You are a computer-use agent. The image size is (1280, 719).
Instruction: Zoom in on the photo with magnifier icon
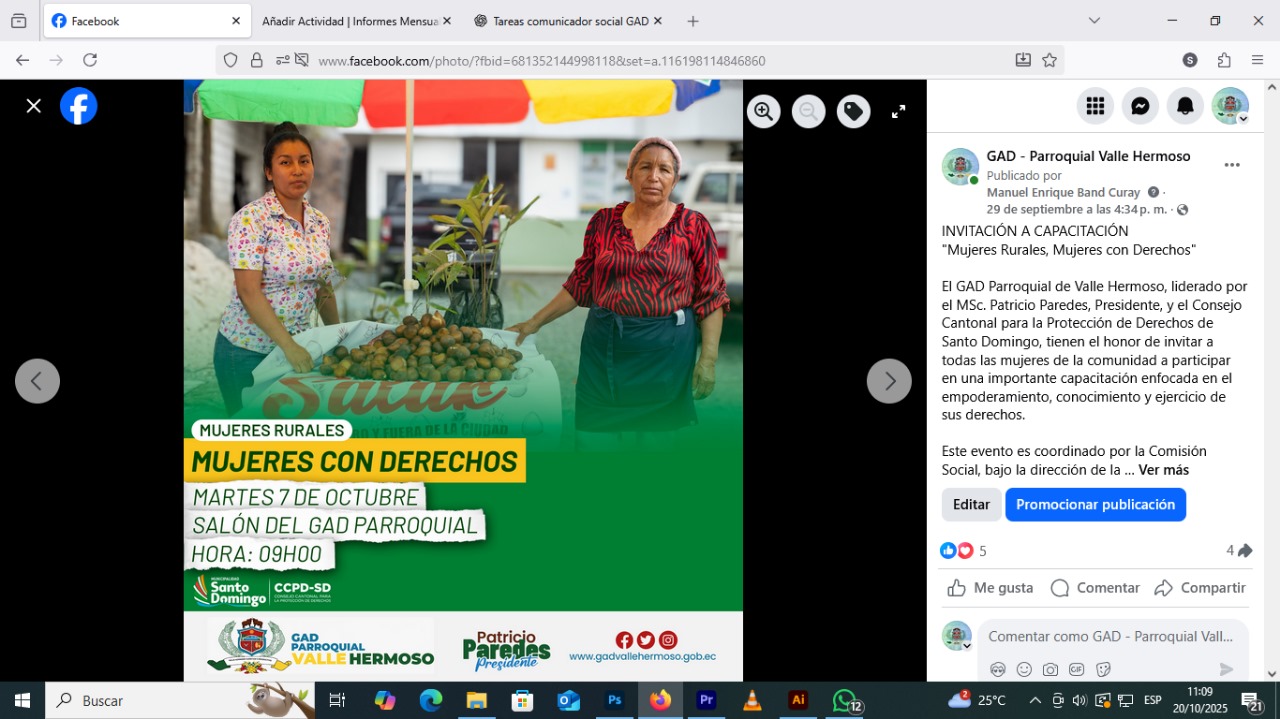(763, 111)
